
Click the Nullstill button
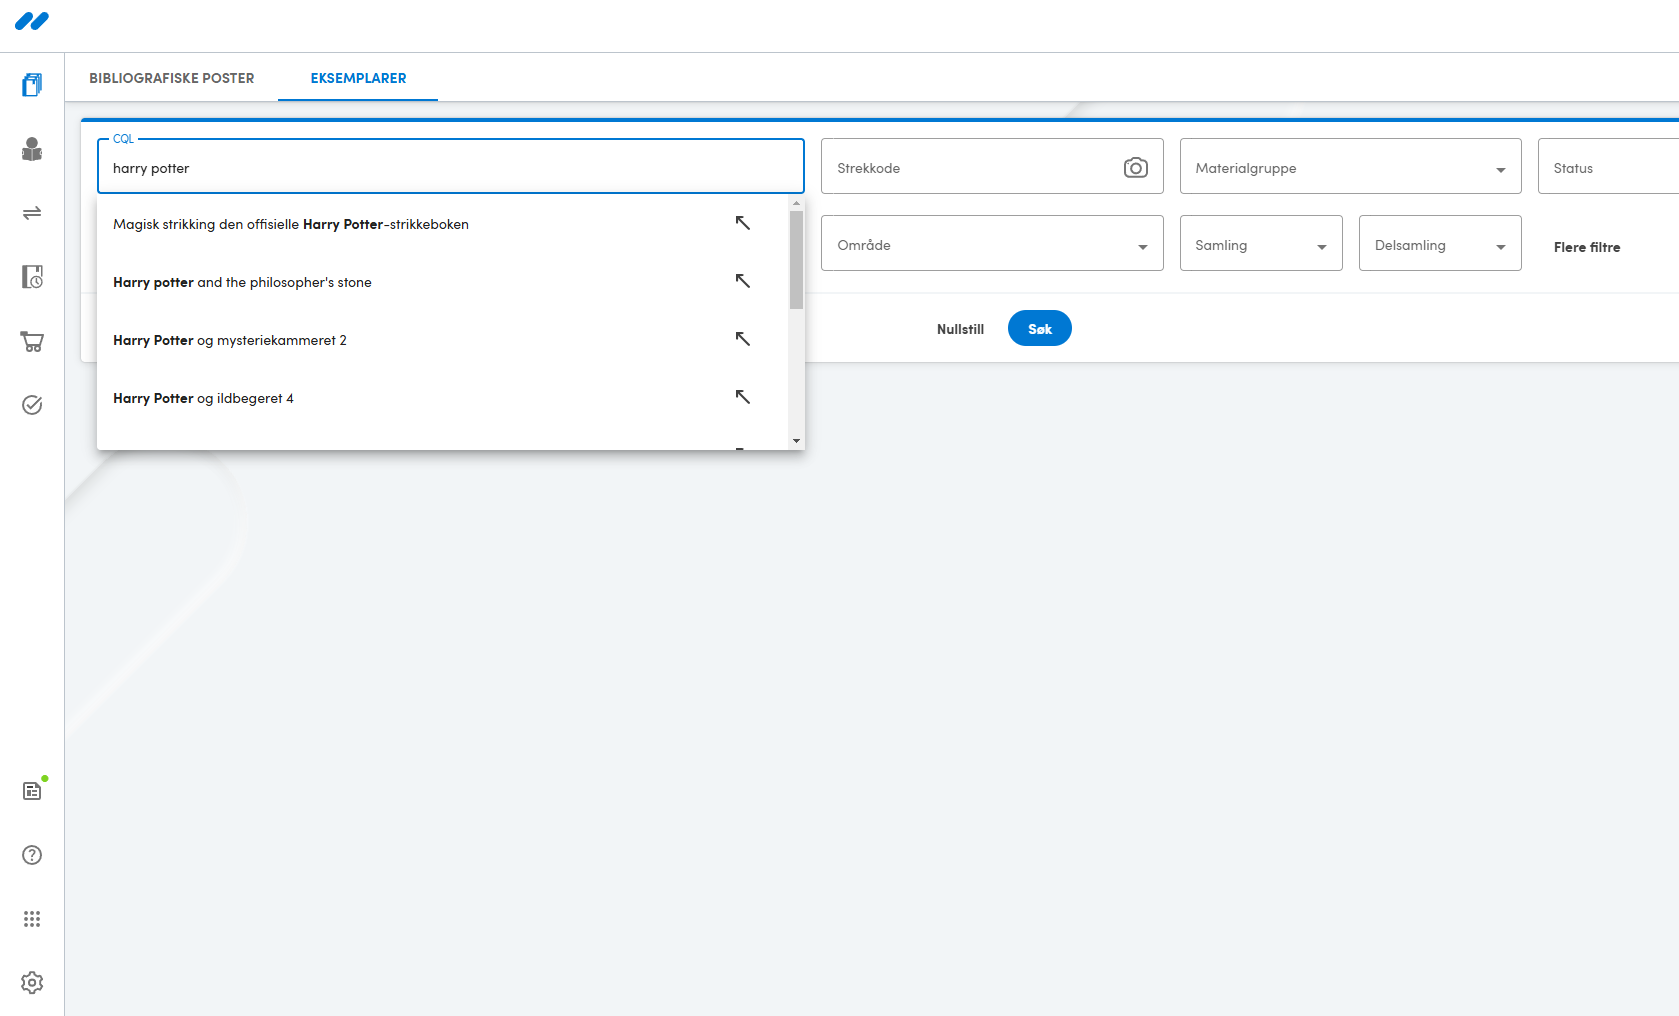coord(960,329)
